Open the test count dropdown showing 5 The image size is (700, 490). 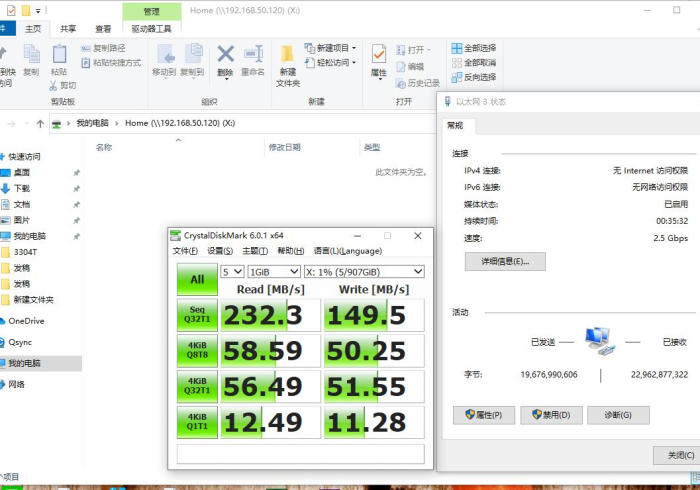[x=232, y=271]
